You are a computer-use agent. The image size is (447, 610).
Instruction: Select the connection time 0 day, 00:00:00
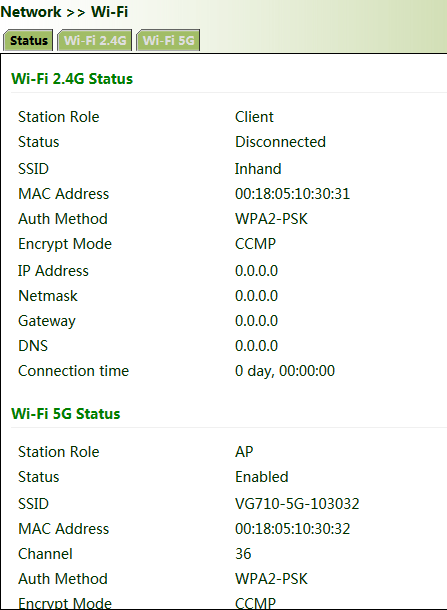click(285, 371)
